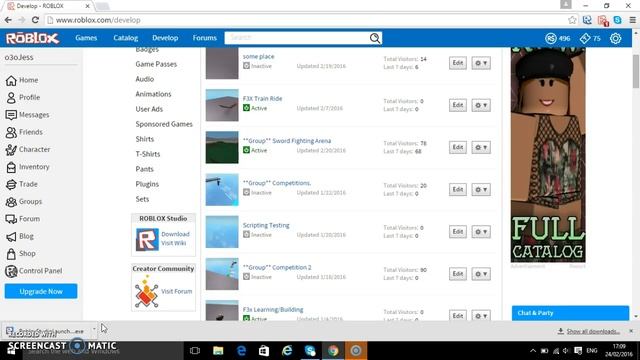Open the Visit Forum link
The width and height of the screenshot is (640, 360).
coord(176,291)
